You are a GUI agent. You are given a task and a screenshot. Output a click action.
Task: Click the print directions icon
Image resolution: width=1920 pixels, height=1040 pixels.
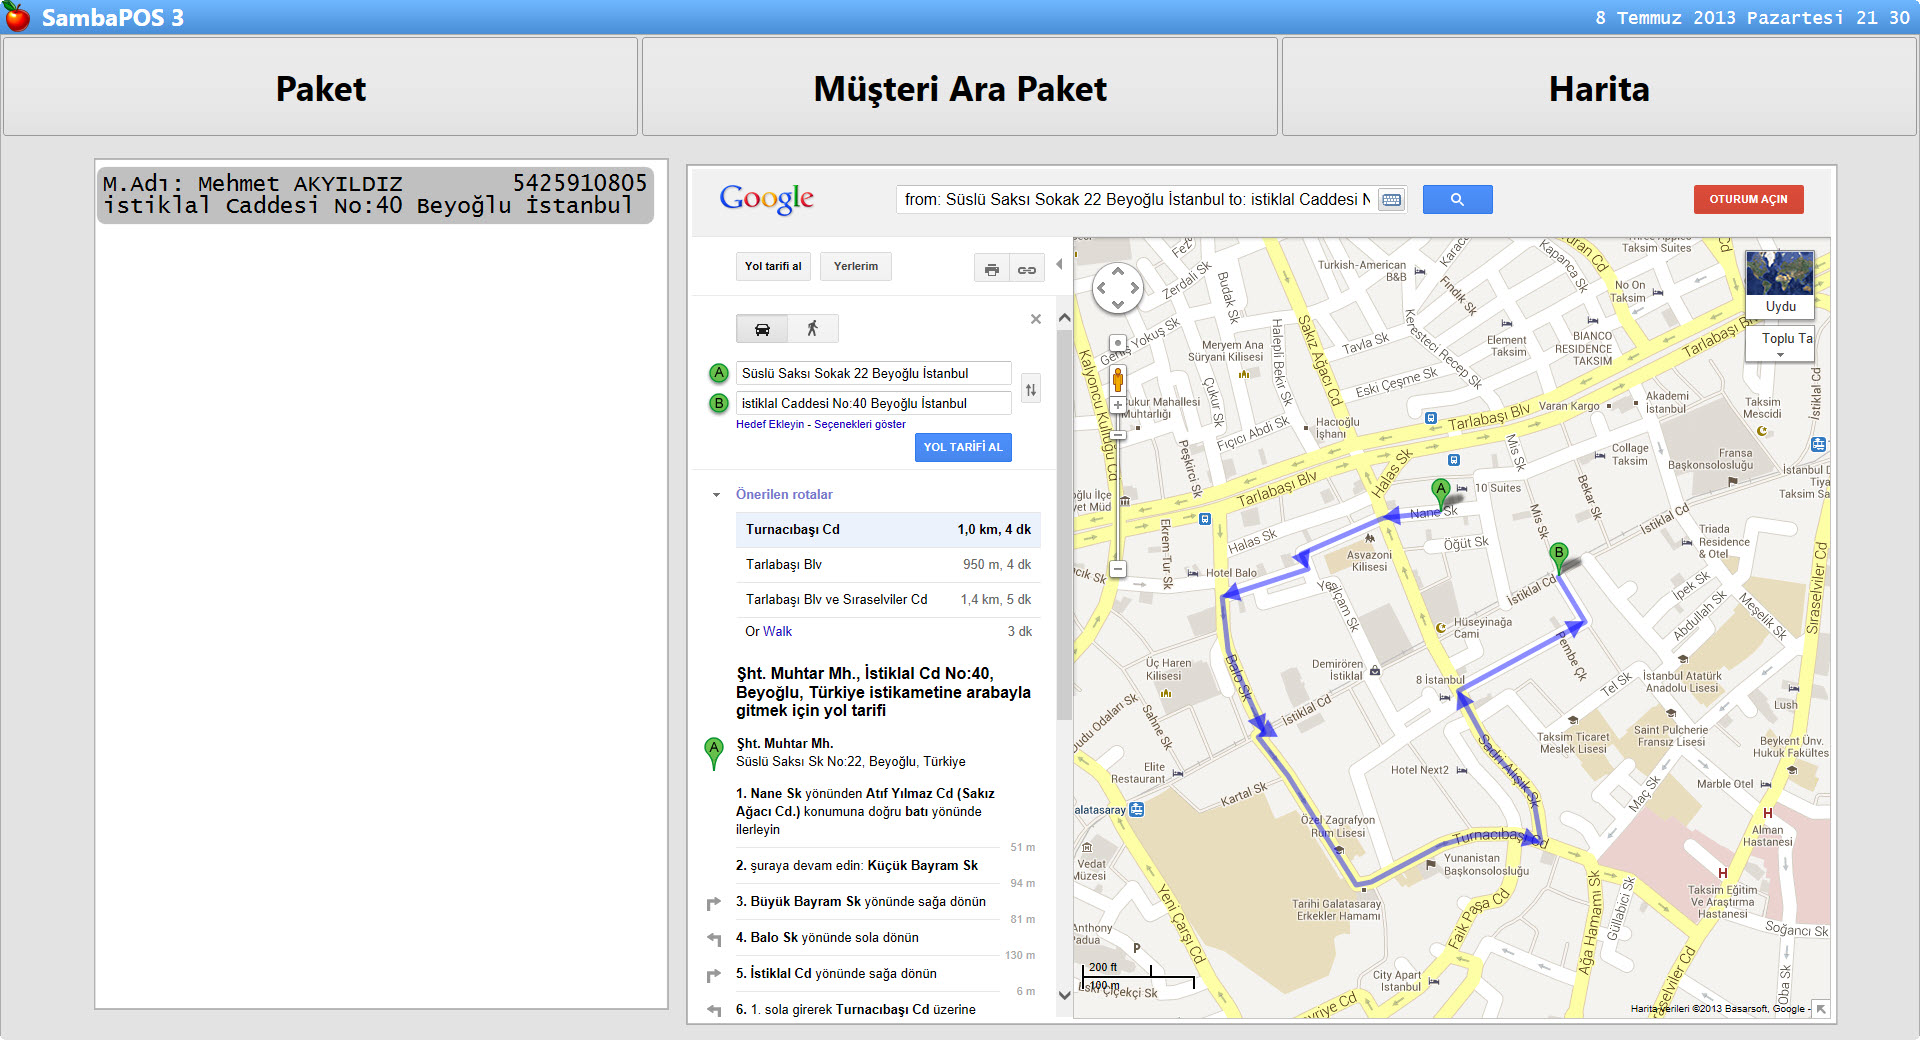tap(992, 268)
